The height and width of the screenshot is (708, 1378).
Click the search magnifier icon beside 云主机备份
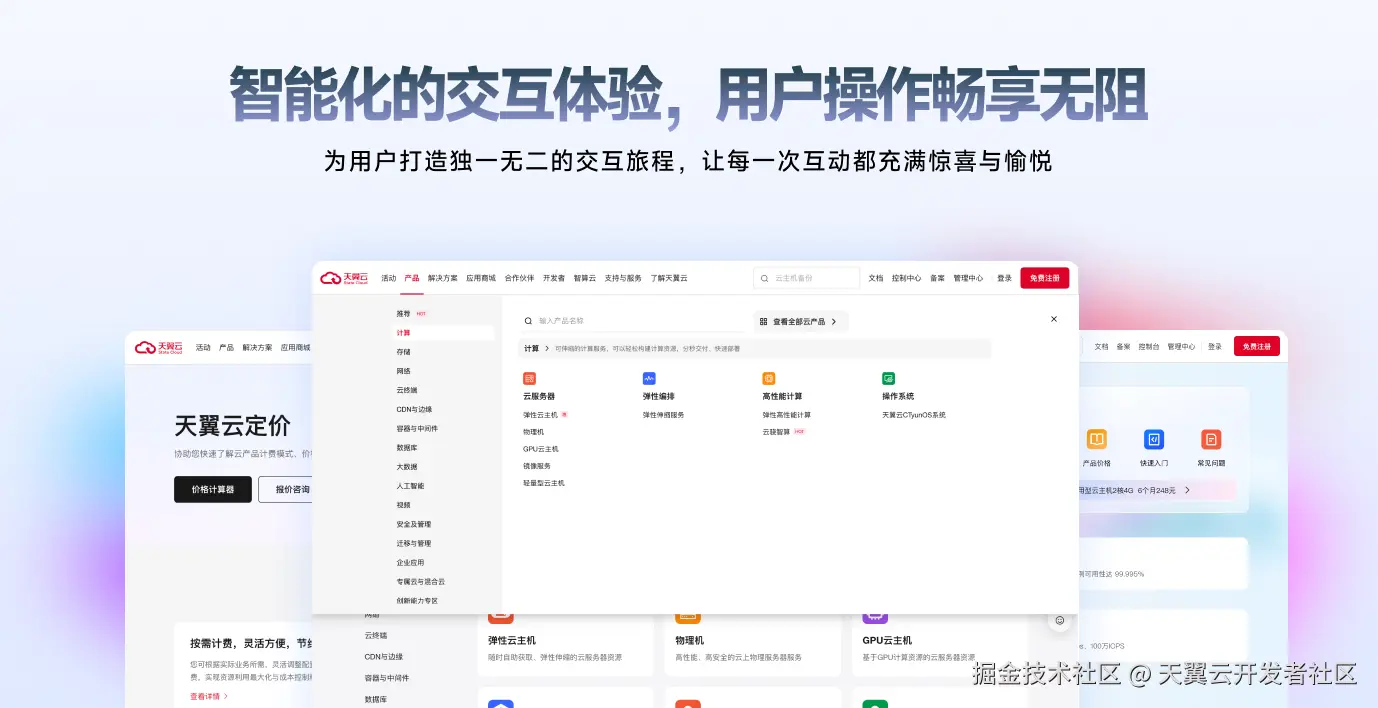click(x=766, y=278)
